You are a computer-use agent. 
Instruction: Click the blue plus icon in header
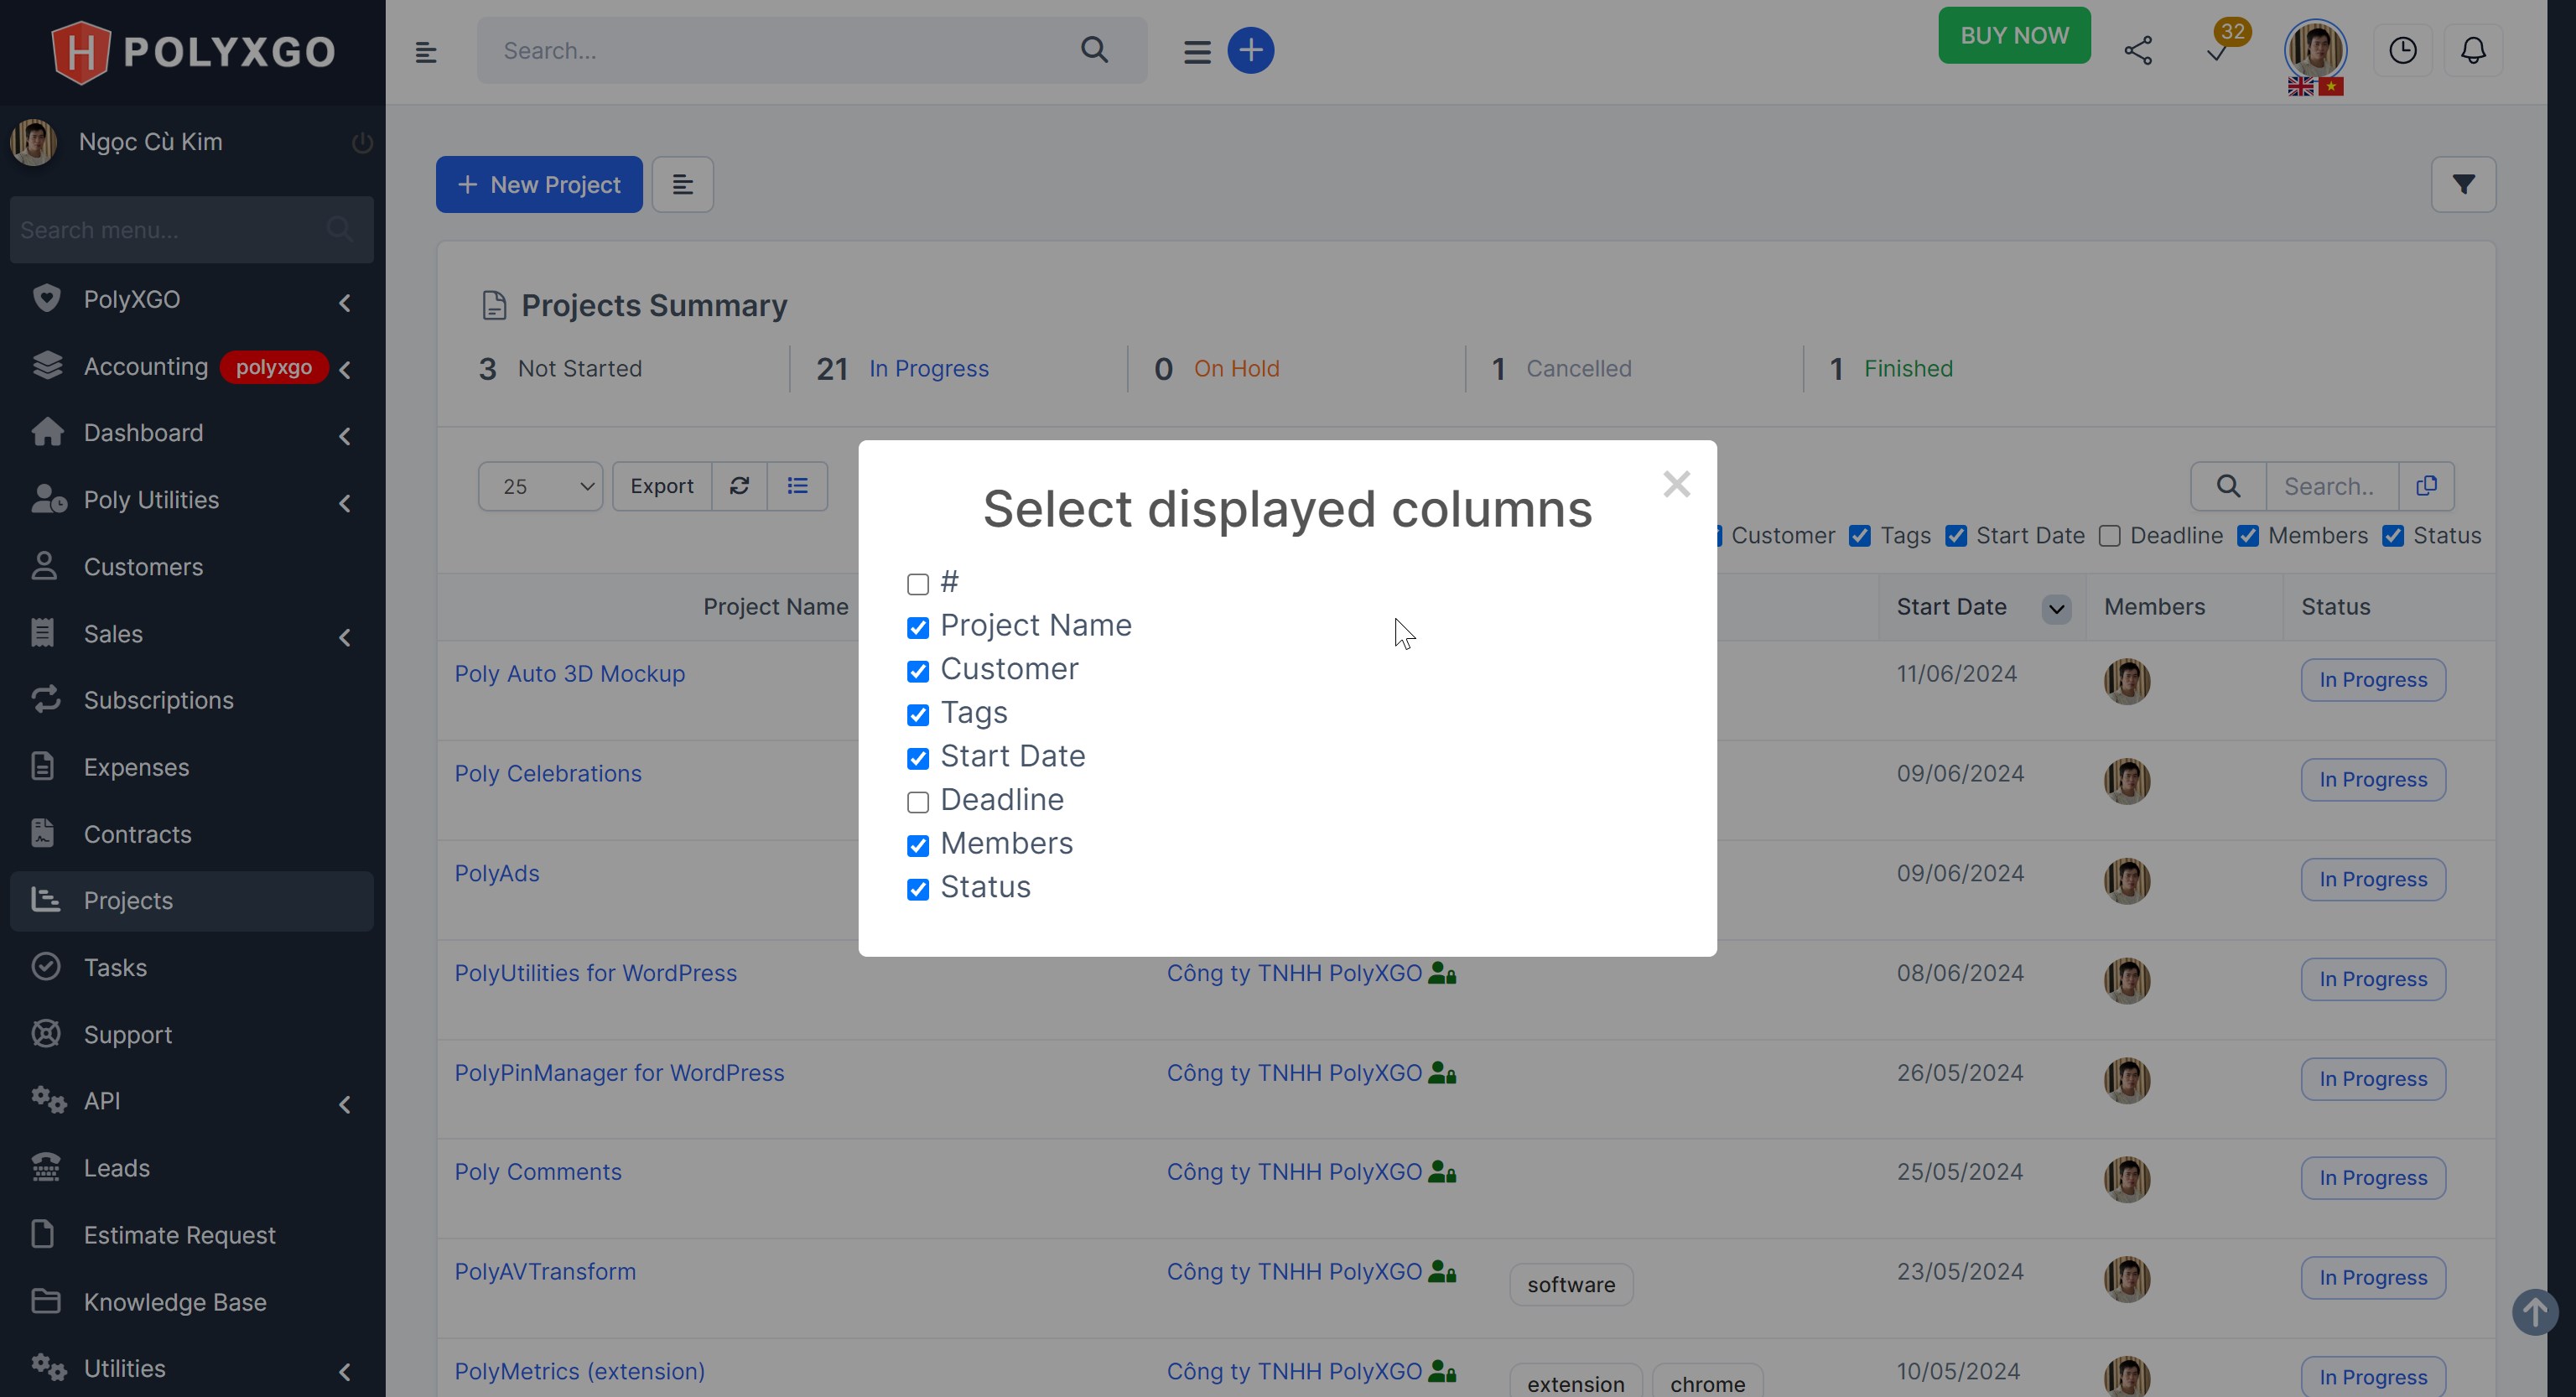click(x=1250, y=50)
